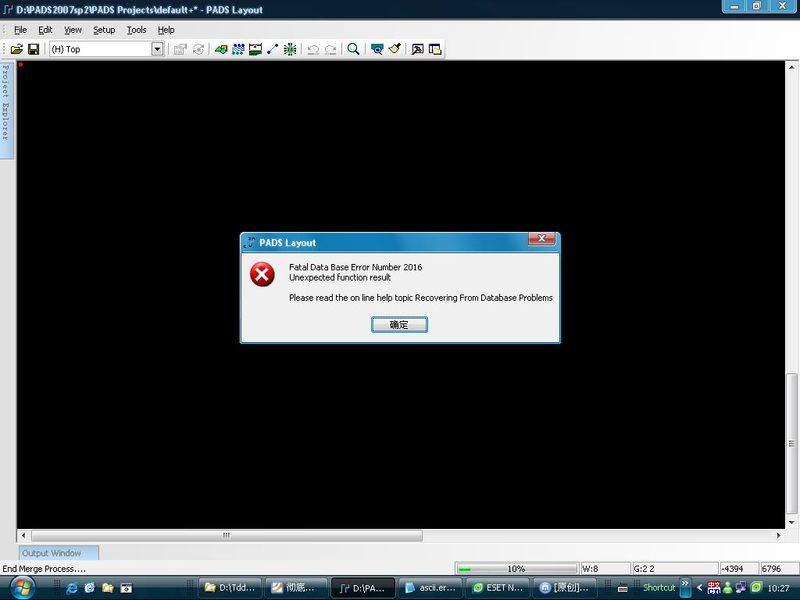Click the Undo arrow icon
The image size is (800, 600).
(313, 49)
